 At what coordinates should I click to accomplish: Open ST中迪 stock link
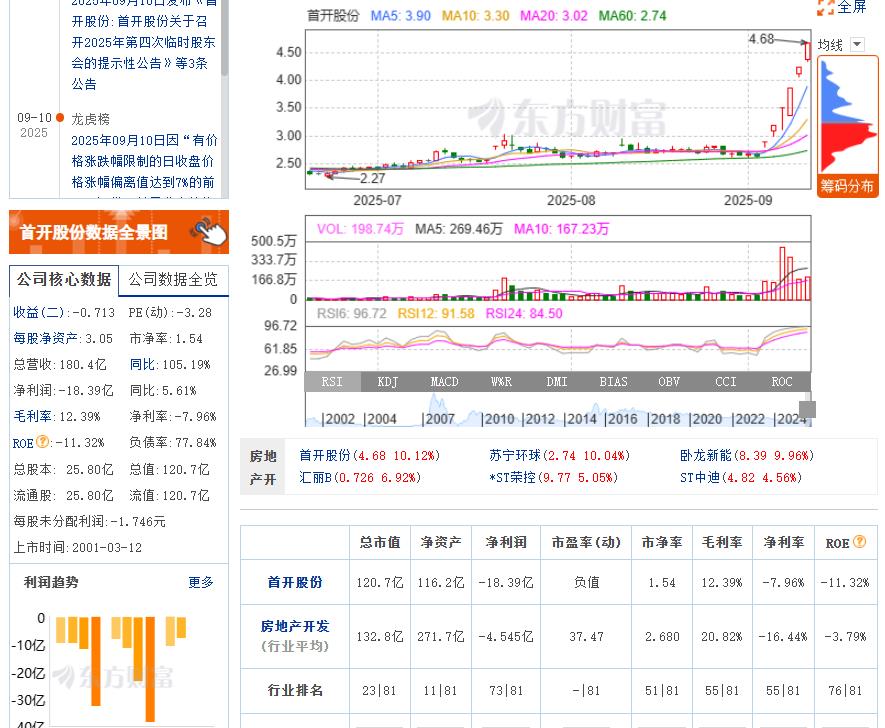point(700,477)
